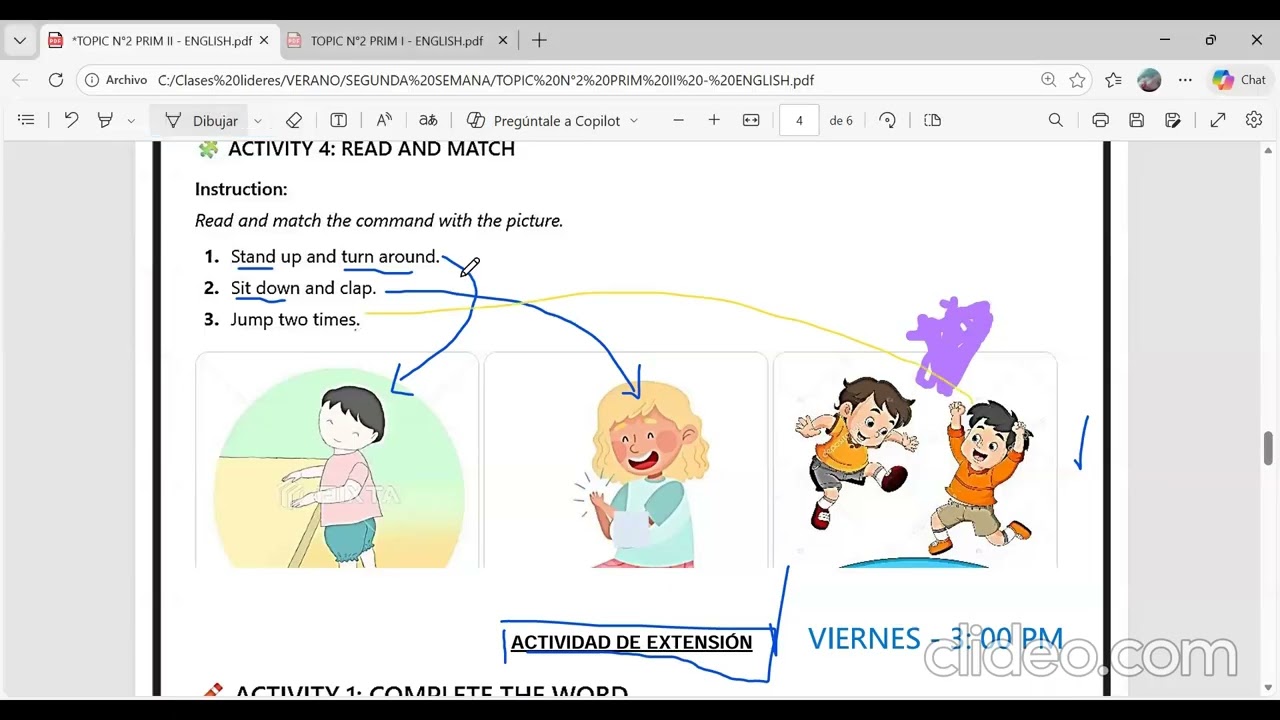Viewport: 1280px width, 720px height.
Task: Fit the page to width
Action: (751, 120)
